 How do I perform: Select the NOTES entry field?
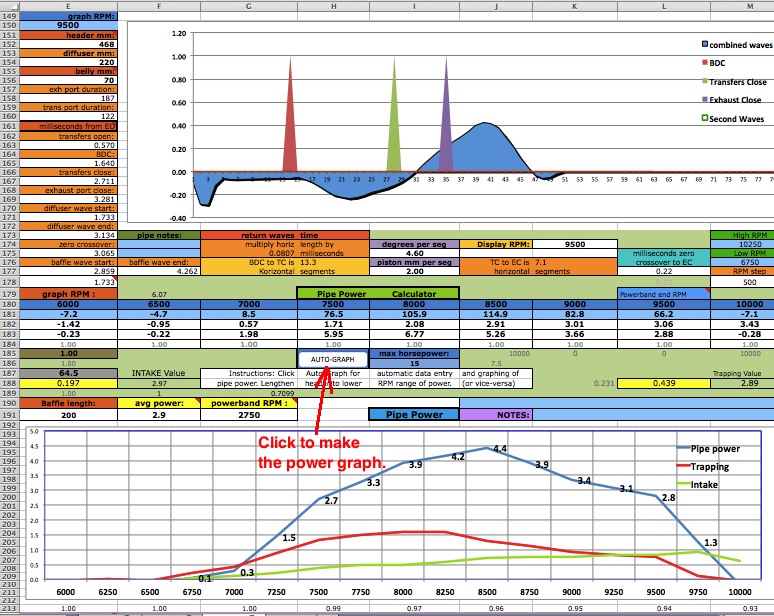pos(653,415)
